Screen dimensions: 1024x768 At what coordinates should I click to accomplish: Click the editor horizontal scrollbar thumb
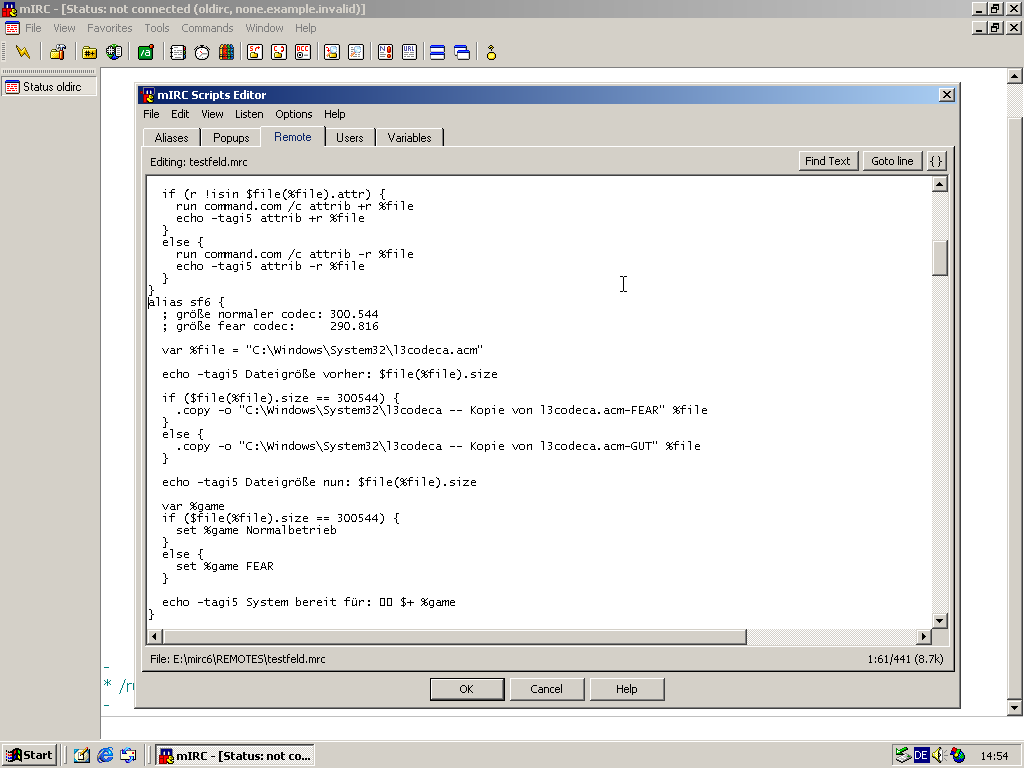(x=455, y=636)
